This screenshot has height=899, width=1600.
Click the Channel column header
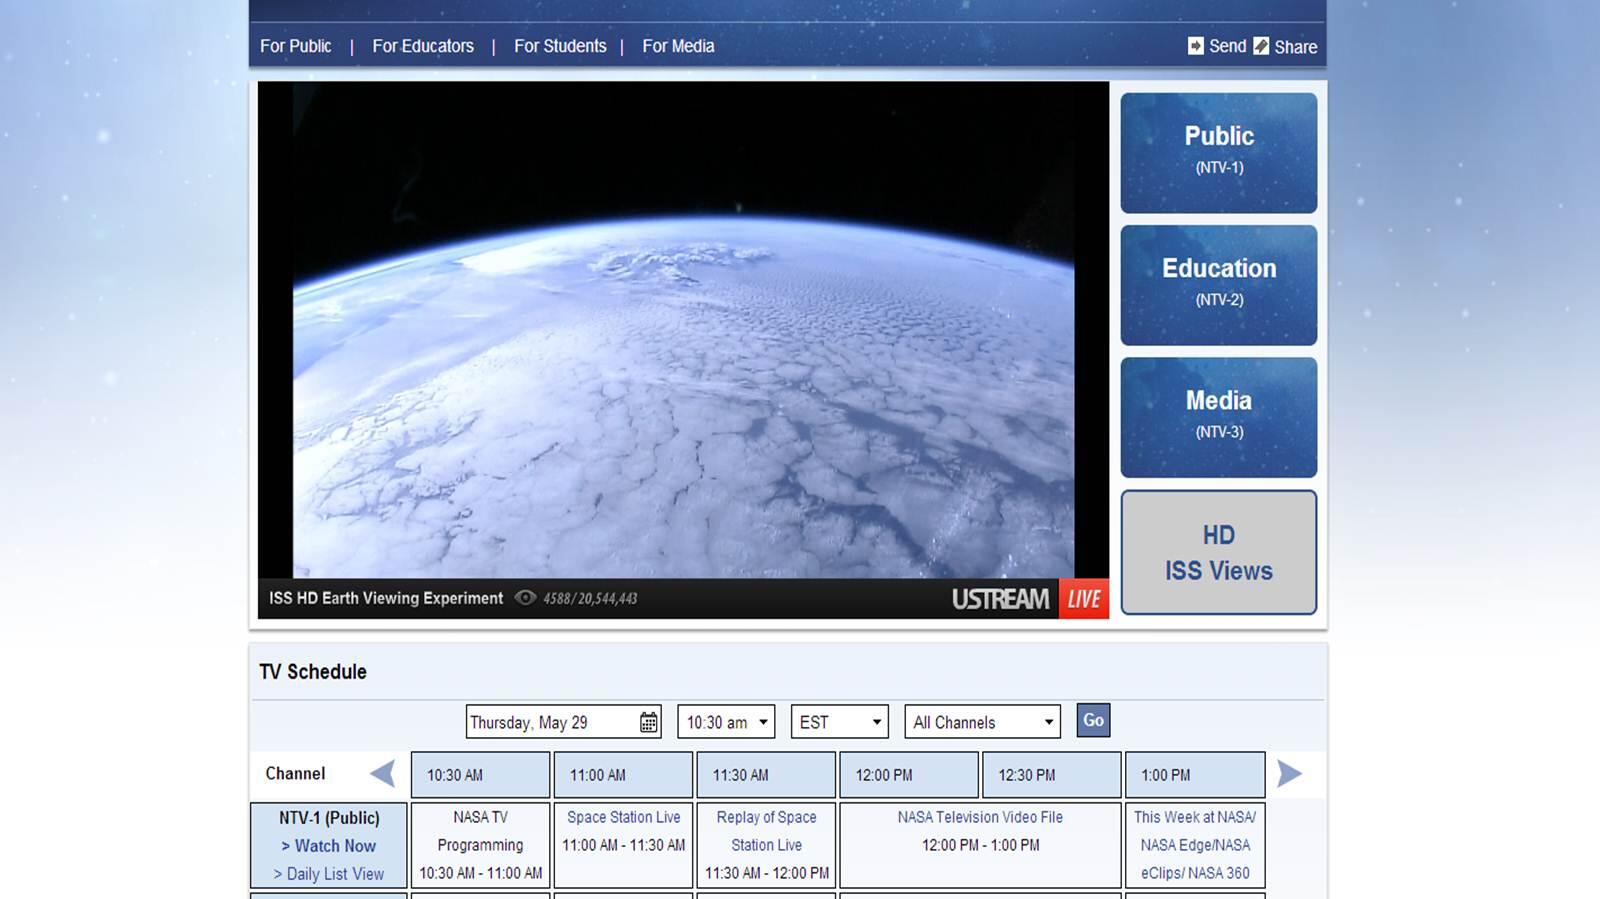coord(295,774)
